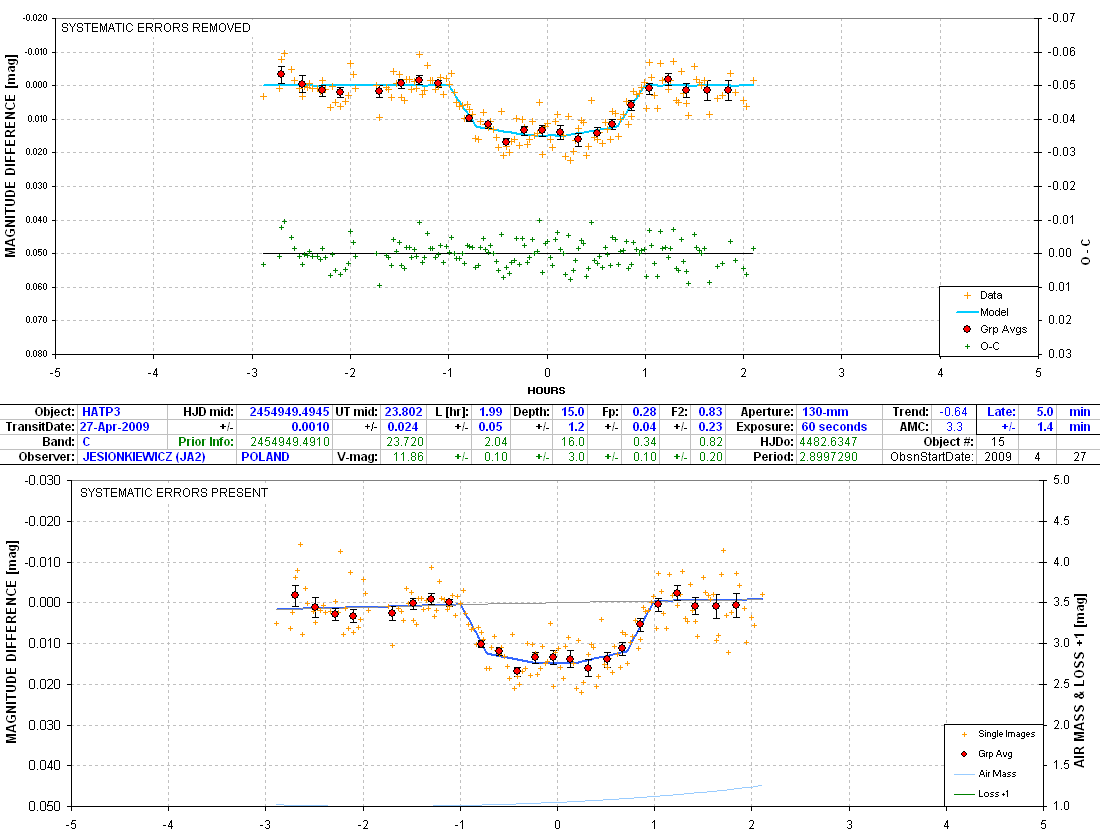The image size is (1100, 834).
Task: Click the object name cell 'HATP3'
Action: [x=101, y=412]
